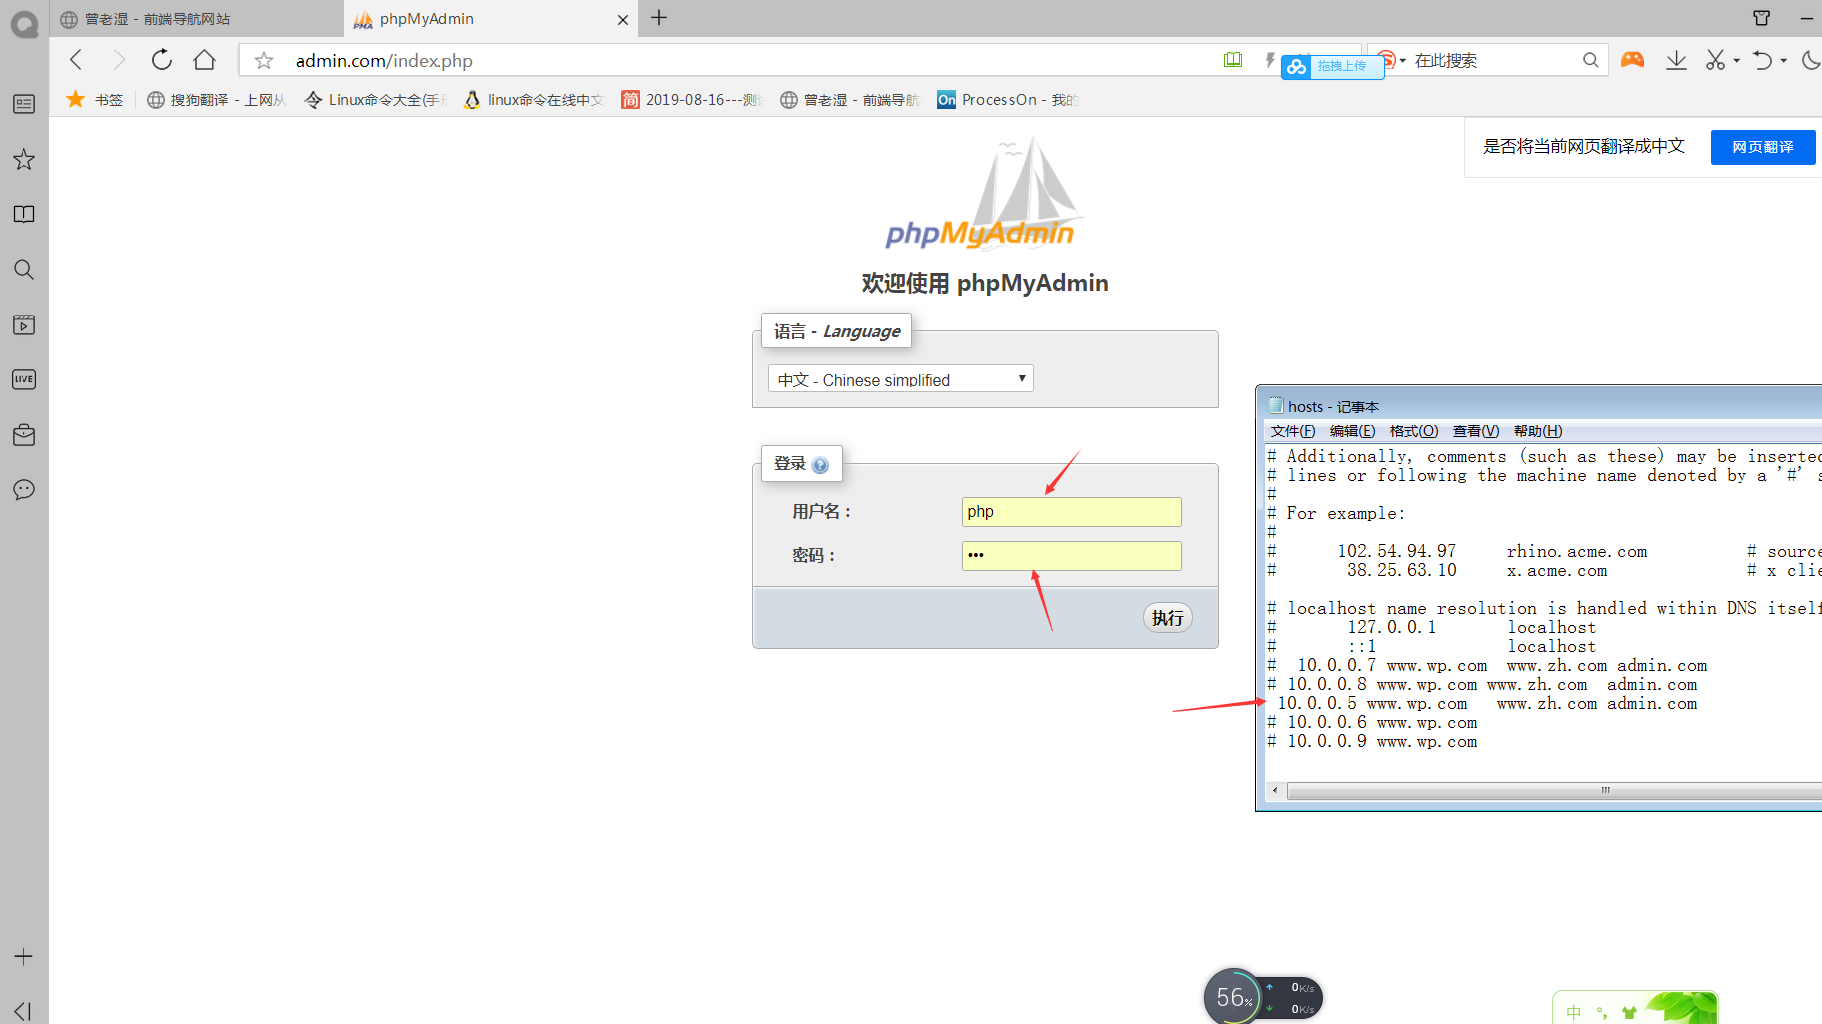Open a new browser tab
The height and width of the screenshot is (1024, 1822).
(659, 18)
